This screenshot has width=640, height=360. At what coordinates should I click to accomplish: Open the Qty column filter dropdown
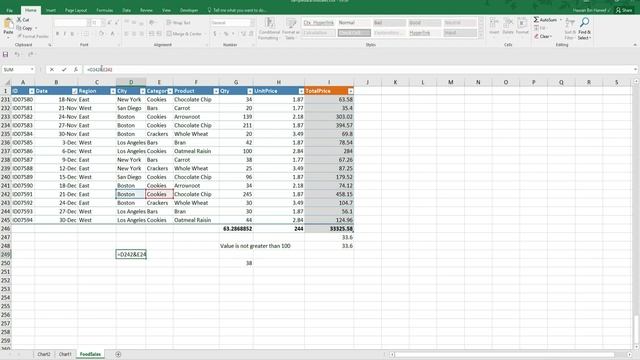point(250,91)
